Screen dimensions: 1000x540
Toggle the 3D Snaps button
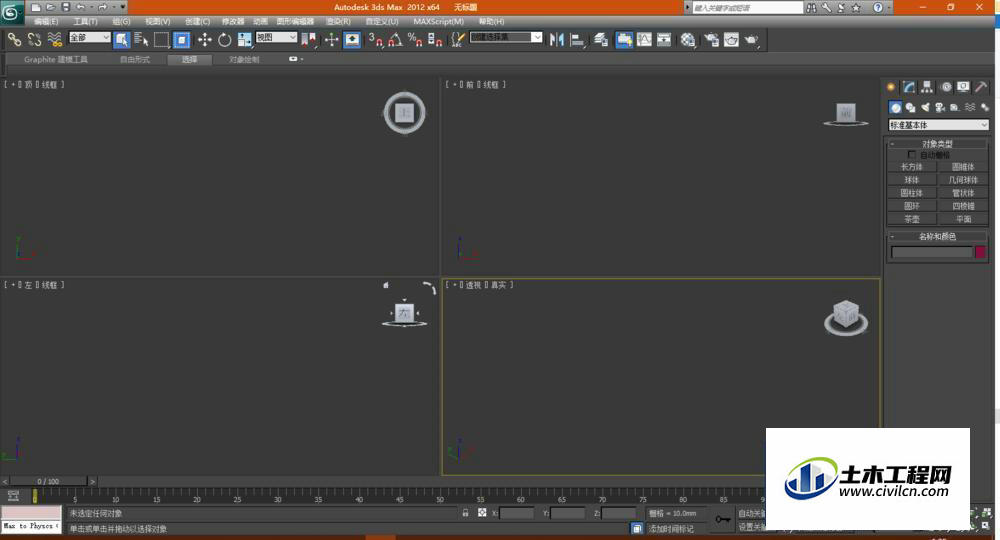pos(376,40)
